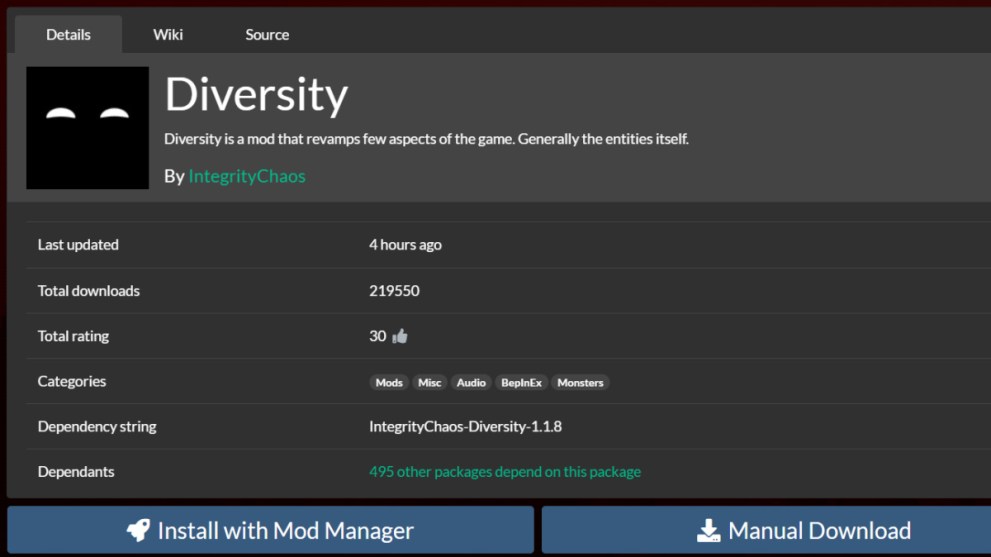Open the BepInEx category tag
991x557 pixels.
coord(521,382)
